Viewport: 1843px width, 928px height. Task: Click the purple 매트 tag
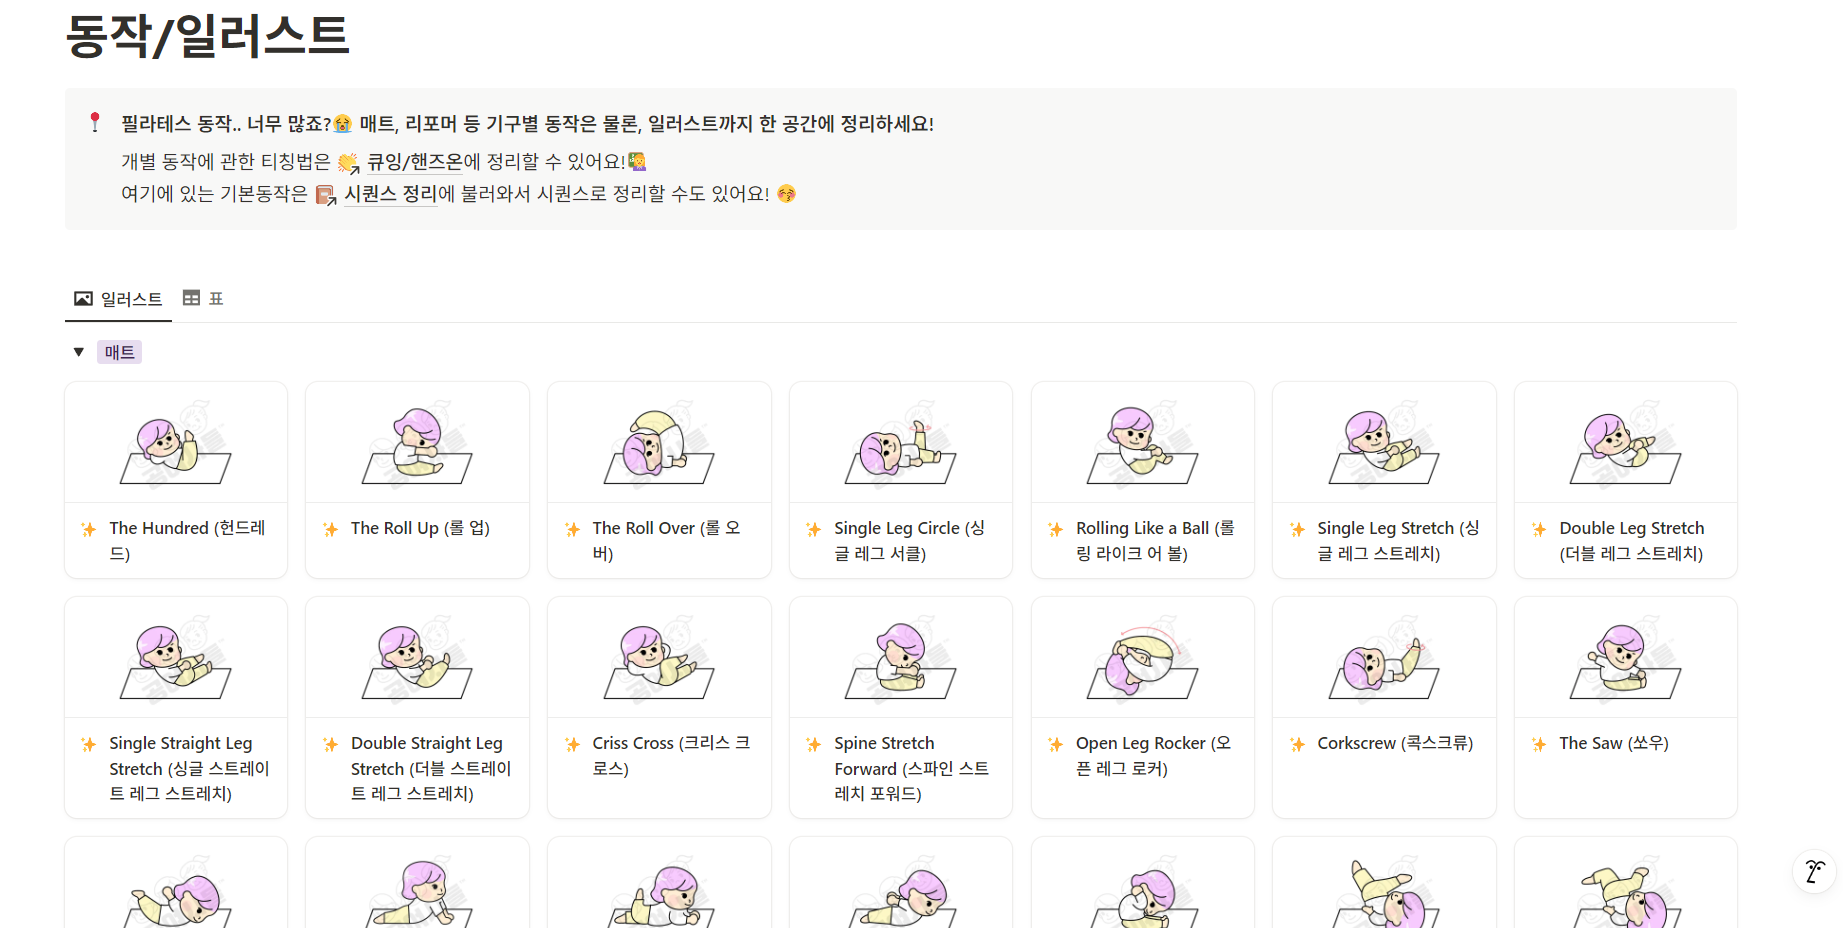coord(119,351)
